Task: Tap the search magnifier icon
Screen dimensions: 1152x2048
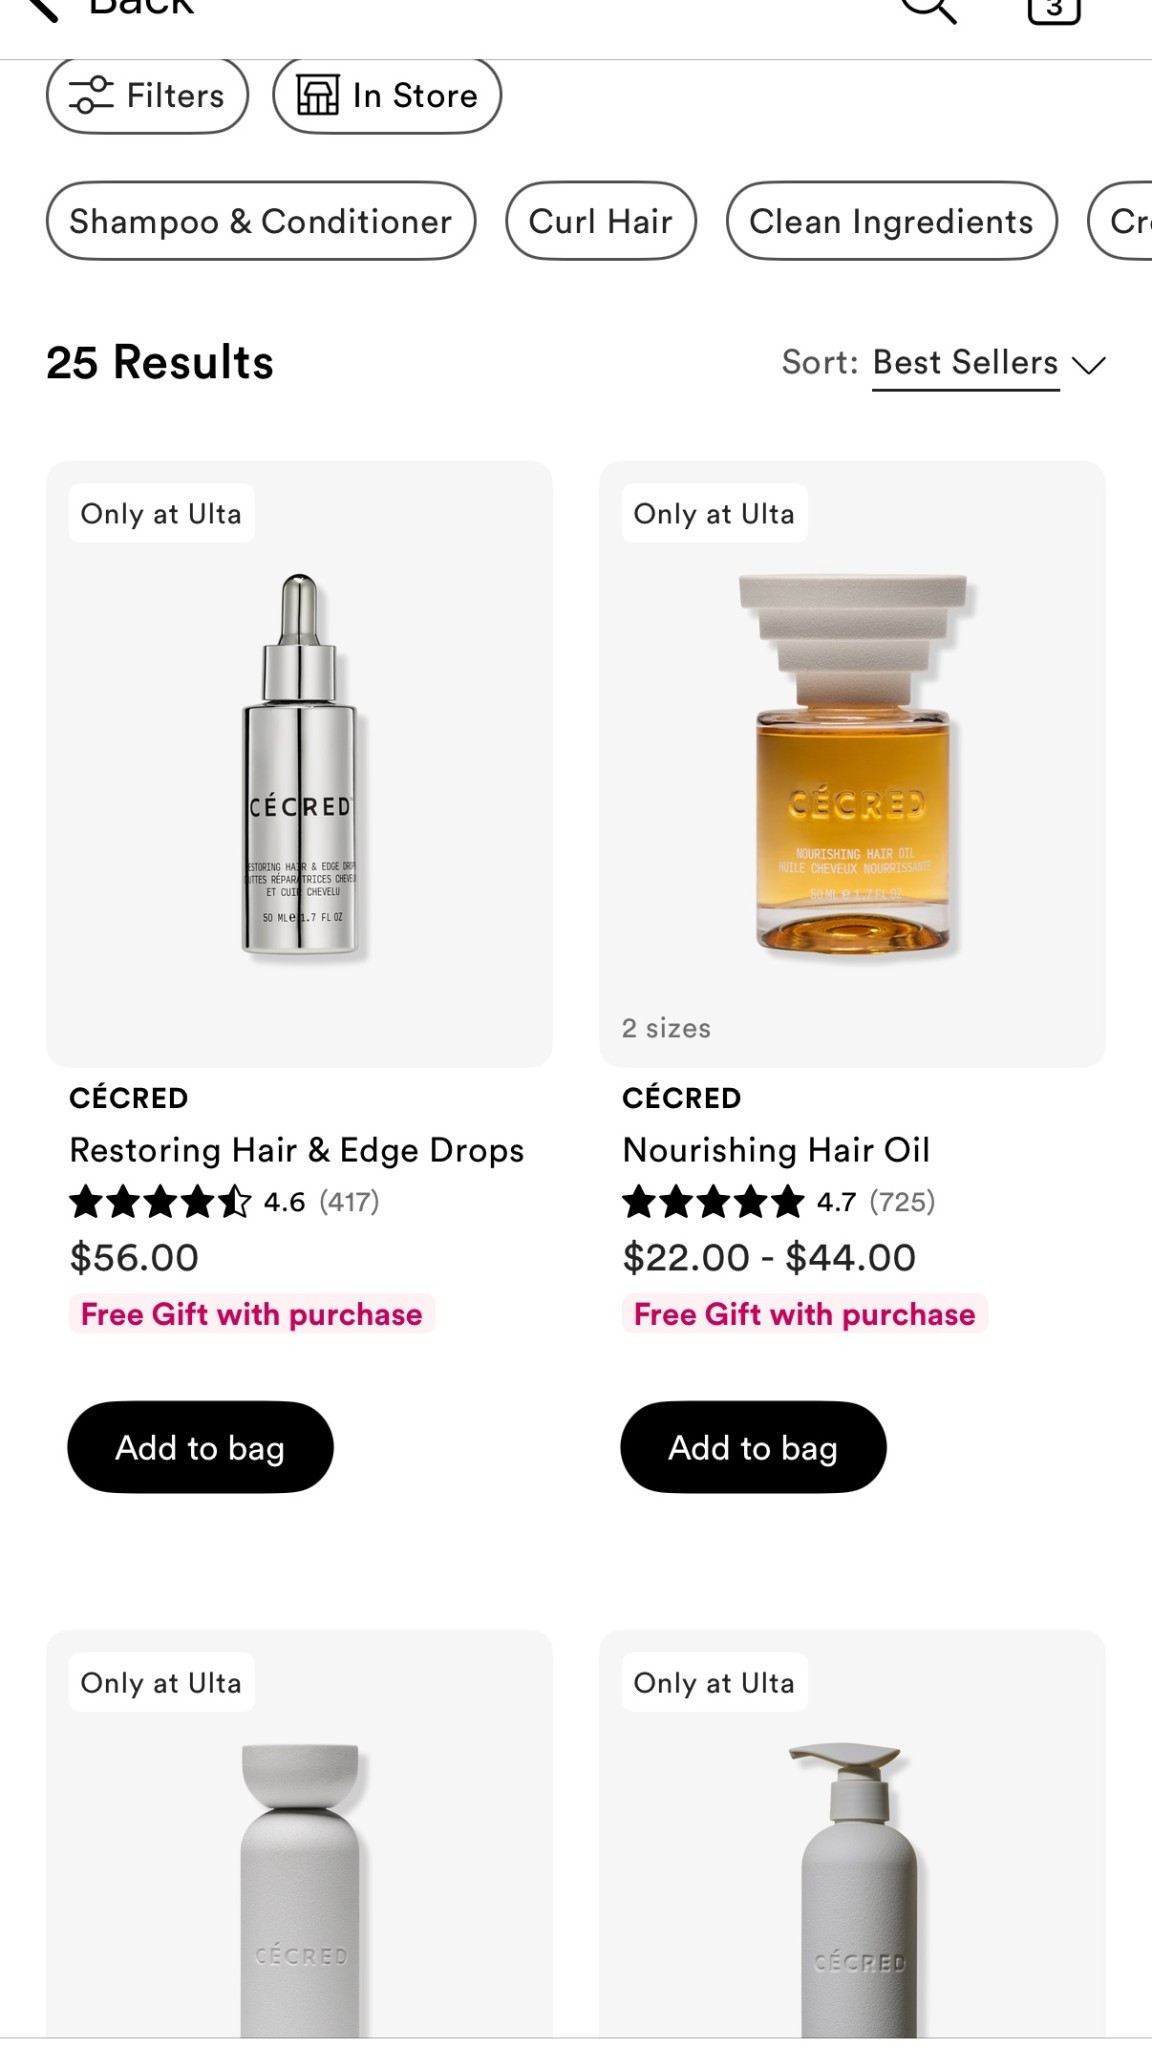Action: click(929, 10)
